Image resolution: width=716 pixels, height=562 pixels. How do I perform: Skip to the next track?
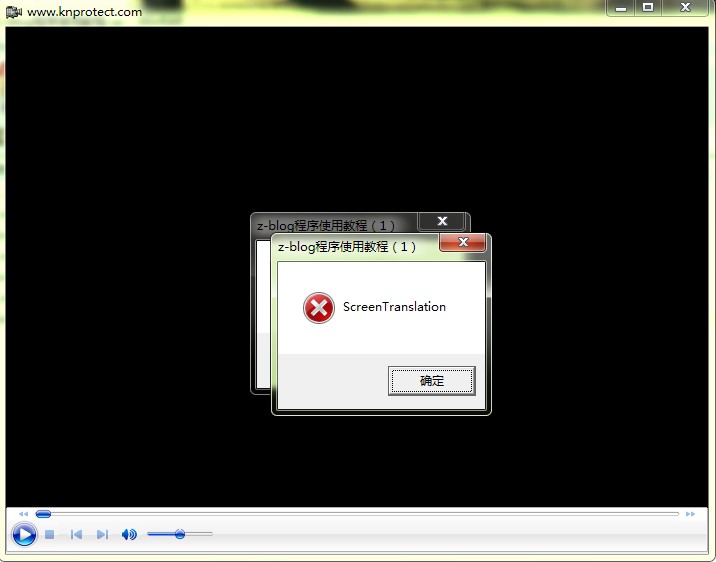102,535
